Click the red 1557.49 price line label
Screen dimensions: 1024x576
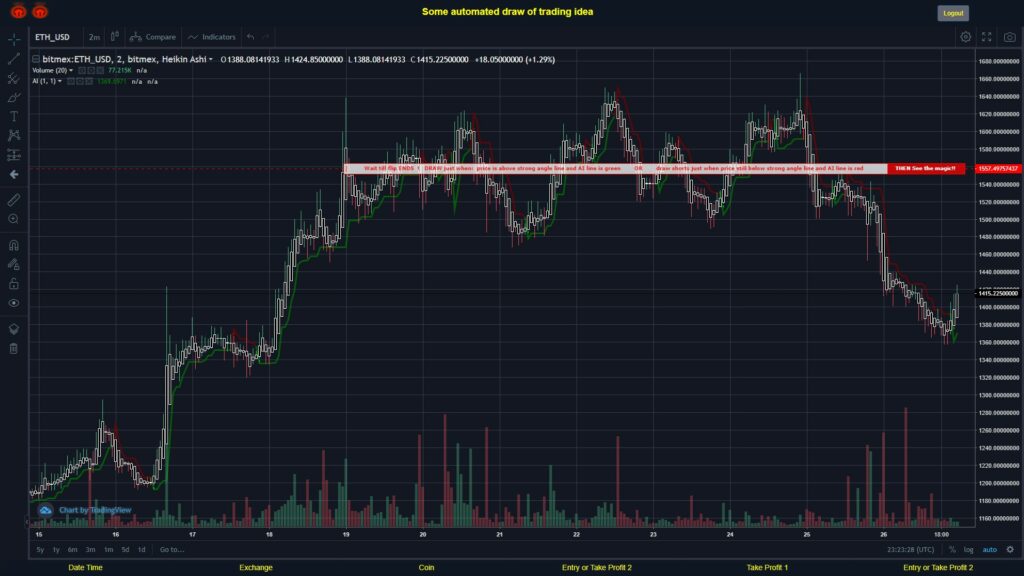click(x=998, y=168)
